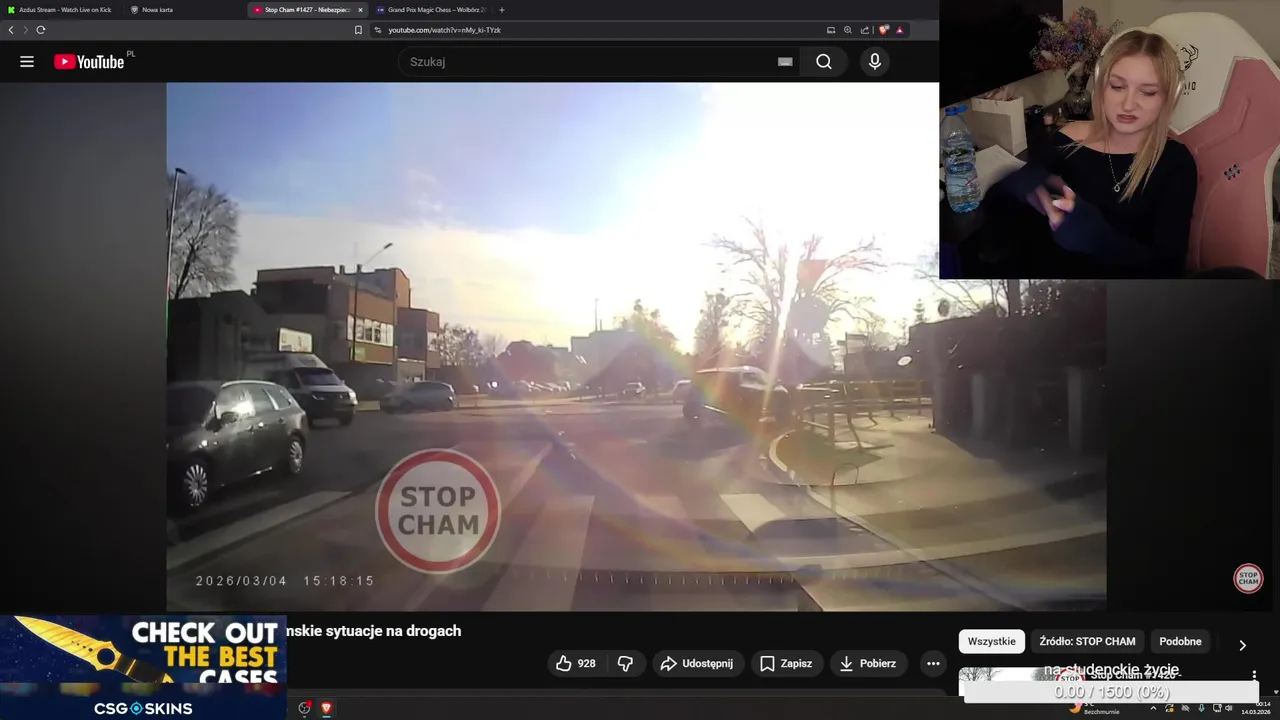Image resolution: width=1280 pixels, height=720 pixels.
Task: Click the Stop Cham channel watermark in video
Action: click(x=1248, y=578)
